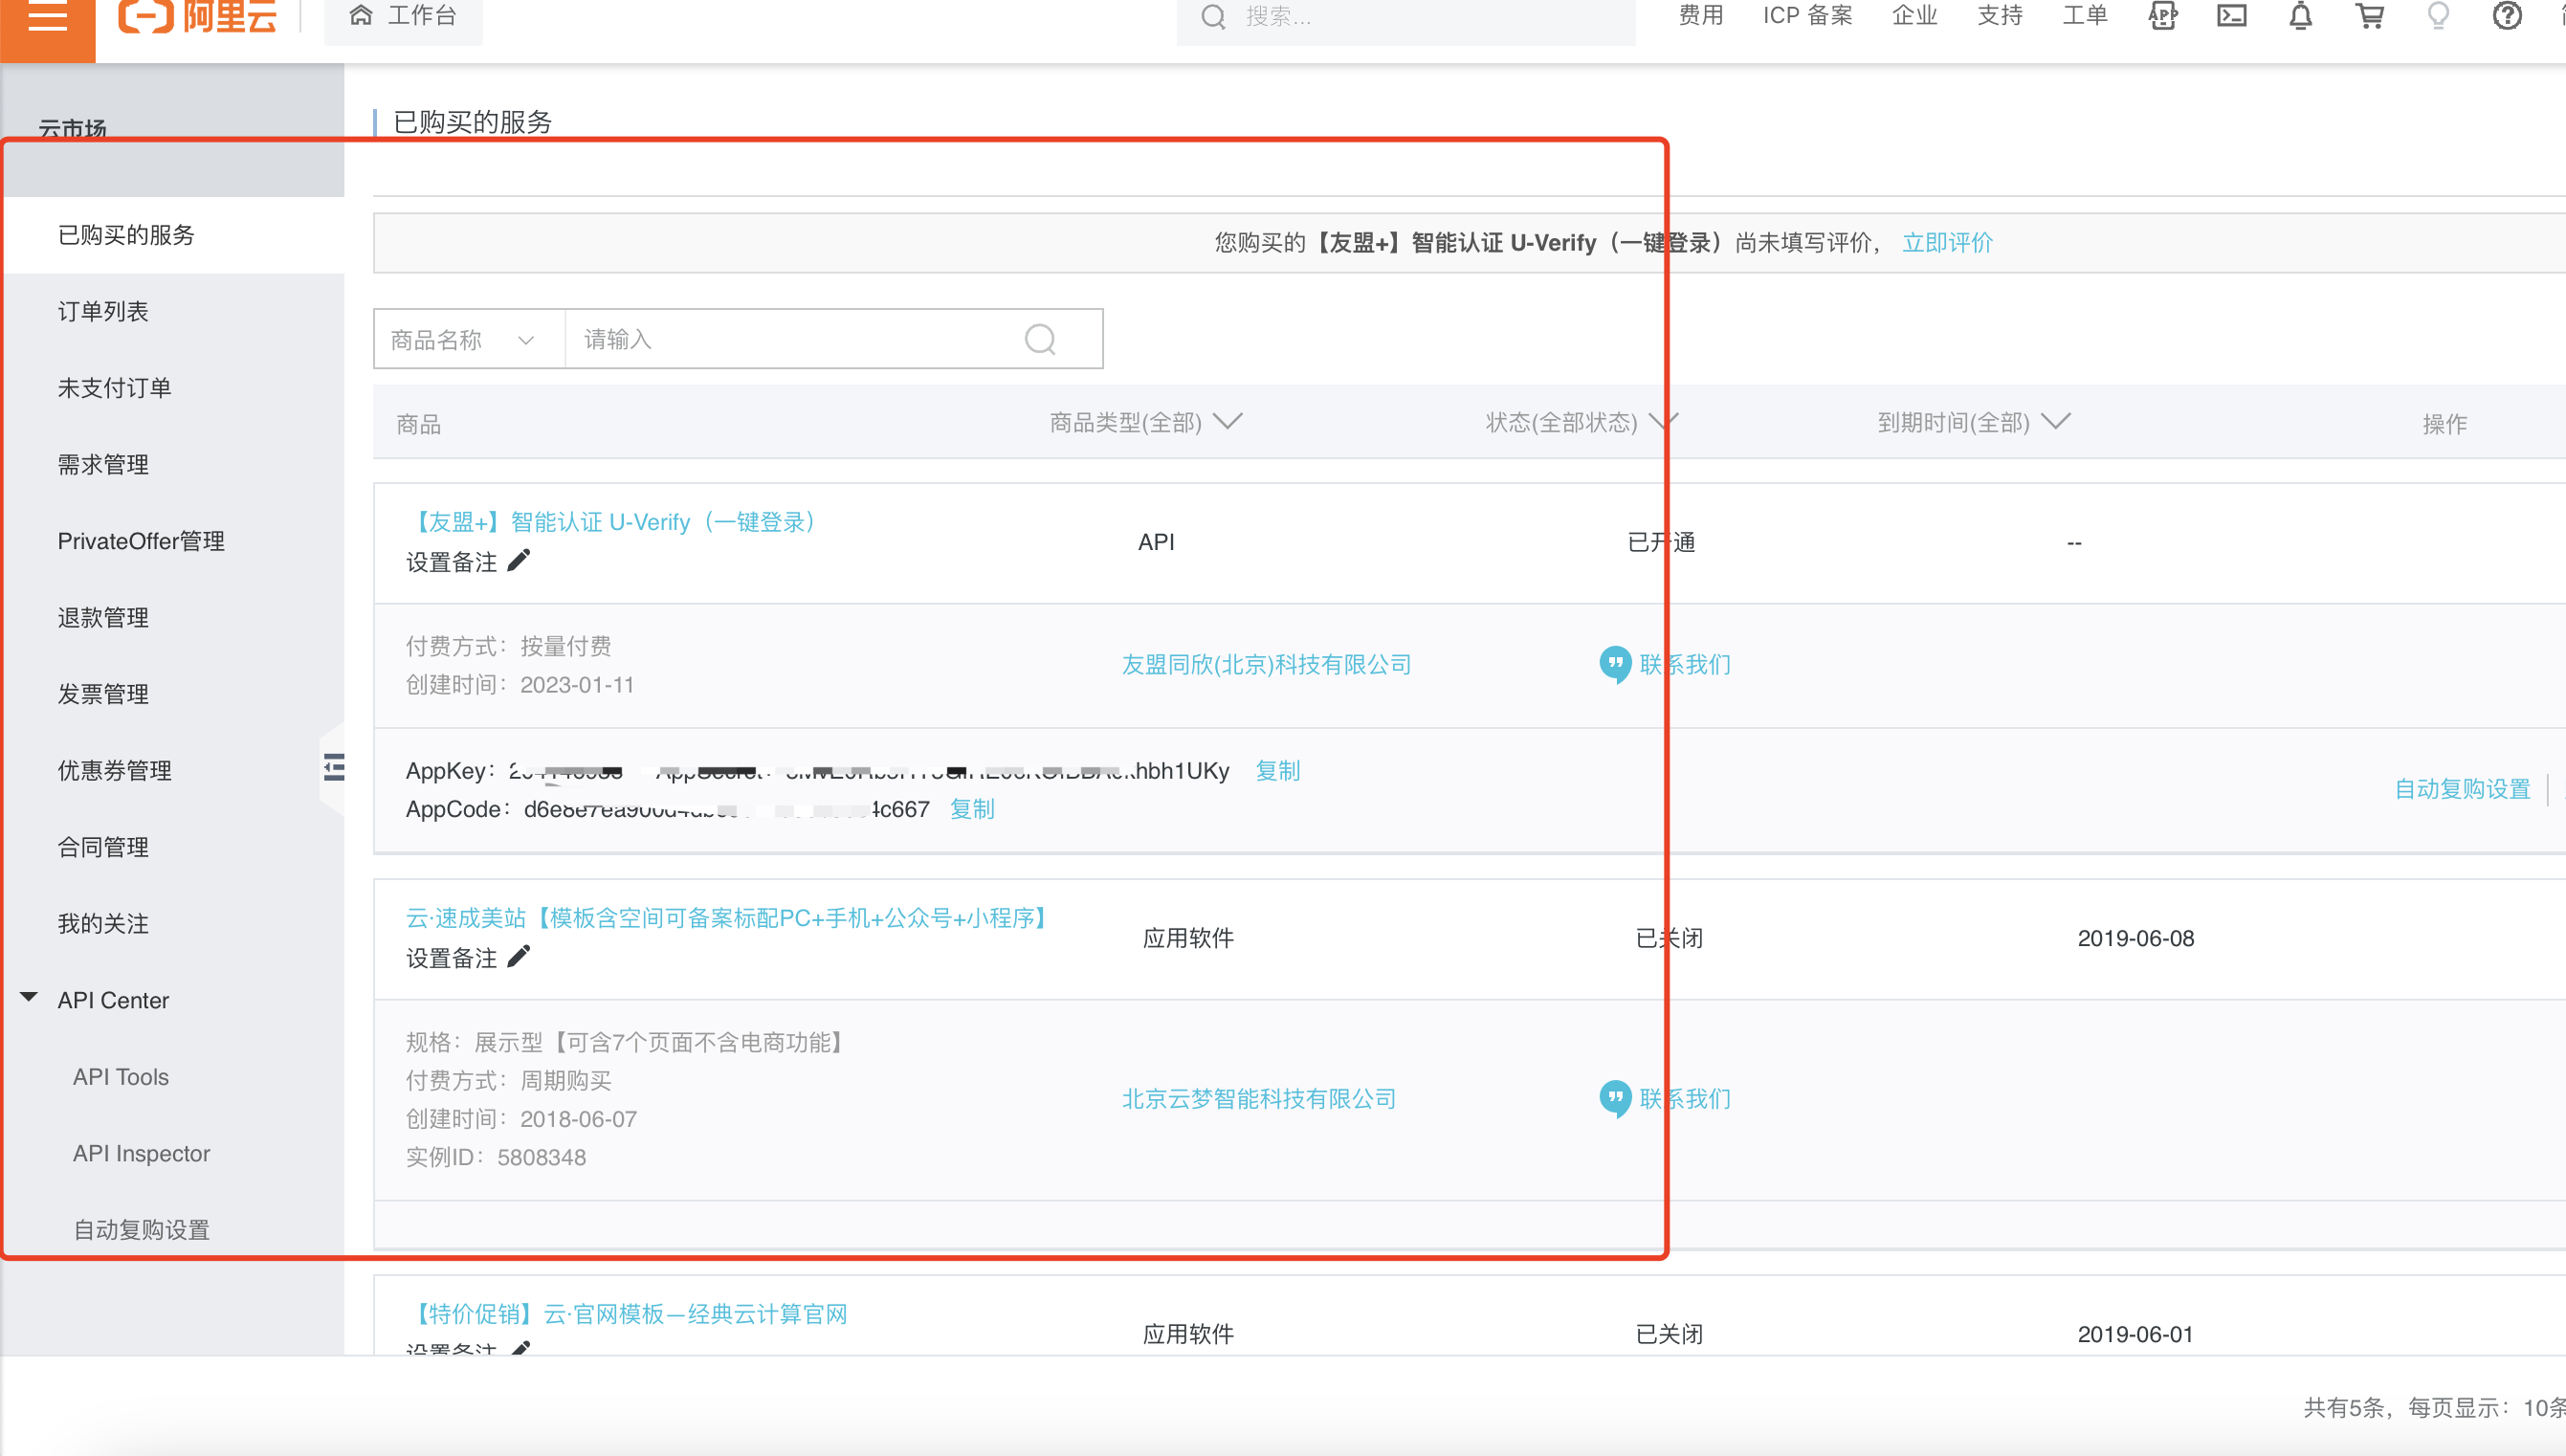Open the API icon in top bar
The width and height of the screenshot is (2566, 1456).
(2162, 16)
